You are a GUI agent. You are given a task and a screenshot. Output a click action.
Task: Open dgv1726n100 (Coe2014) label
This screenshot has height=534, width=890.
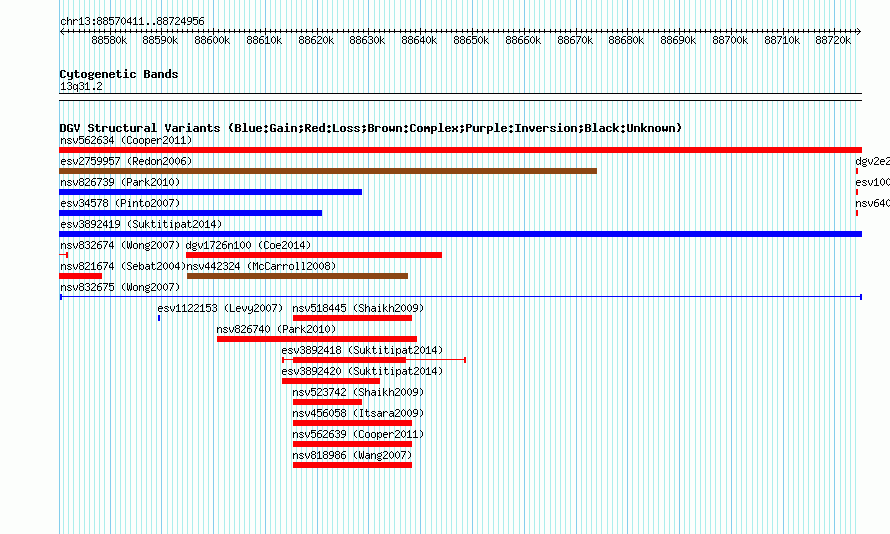point(249,245)
